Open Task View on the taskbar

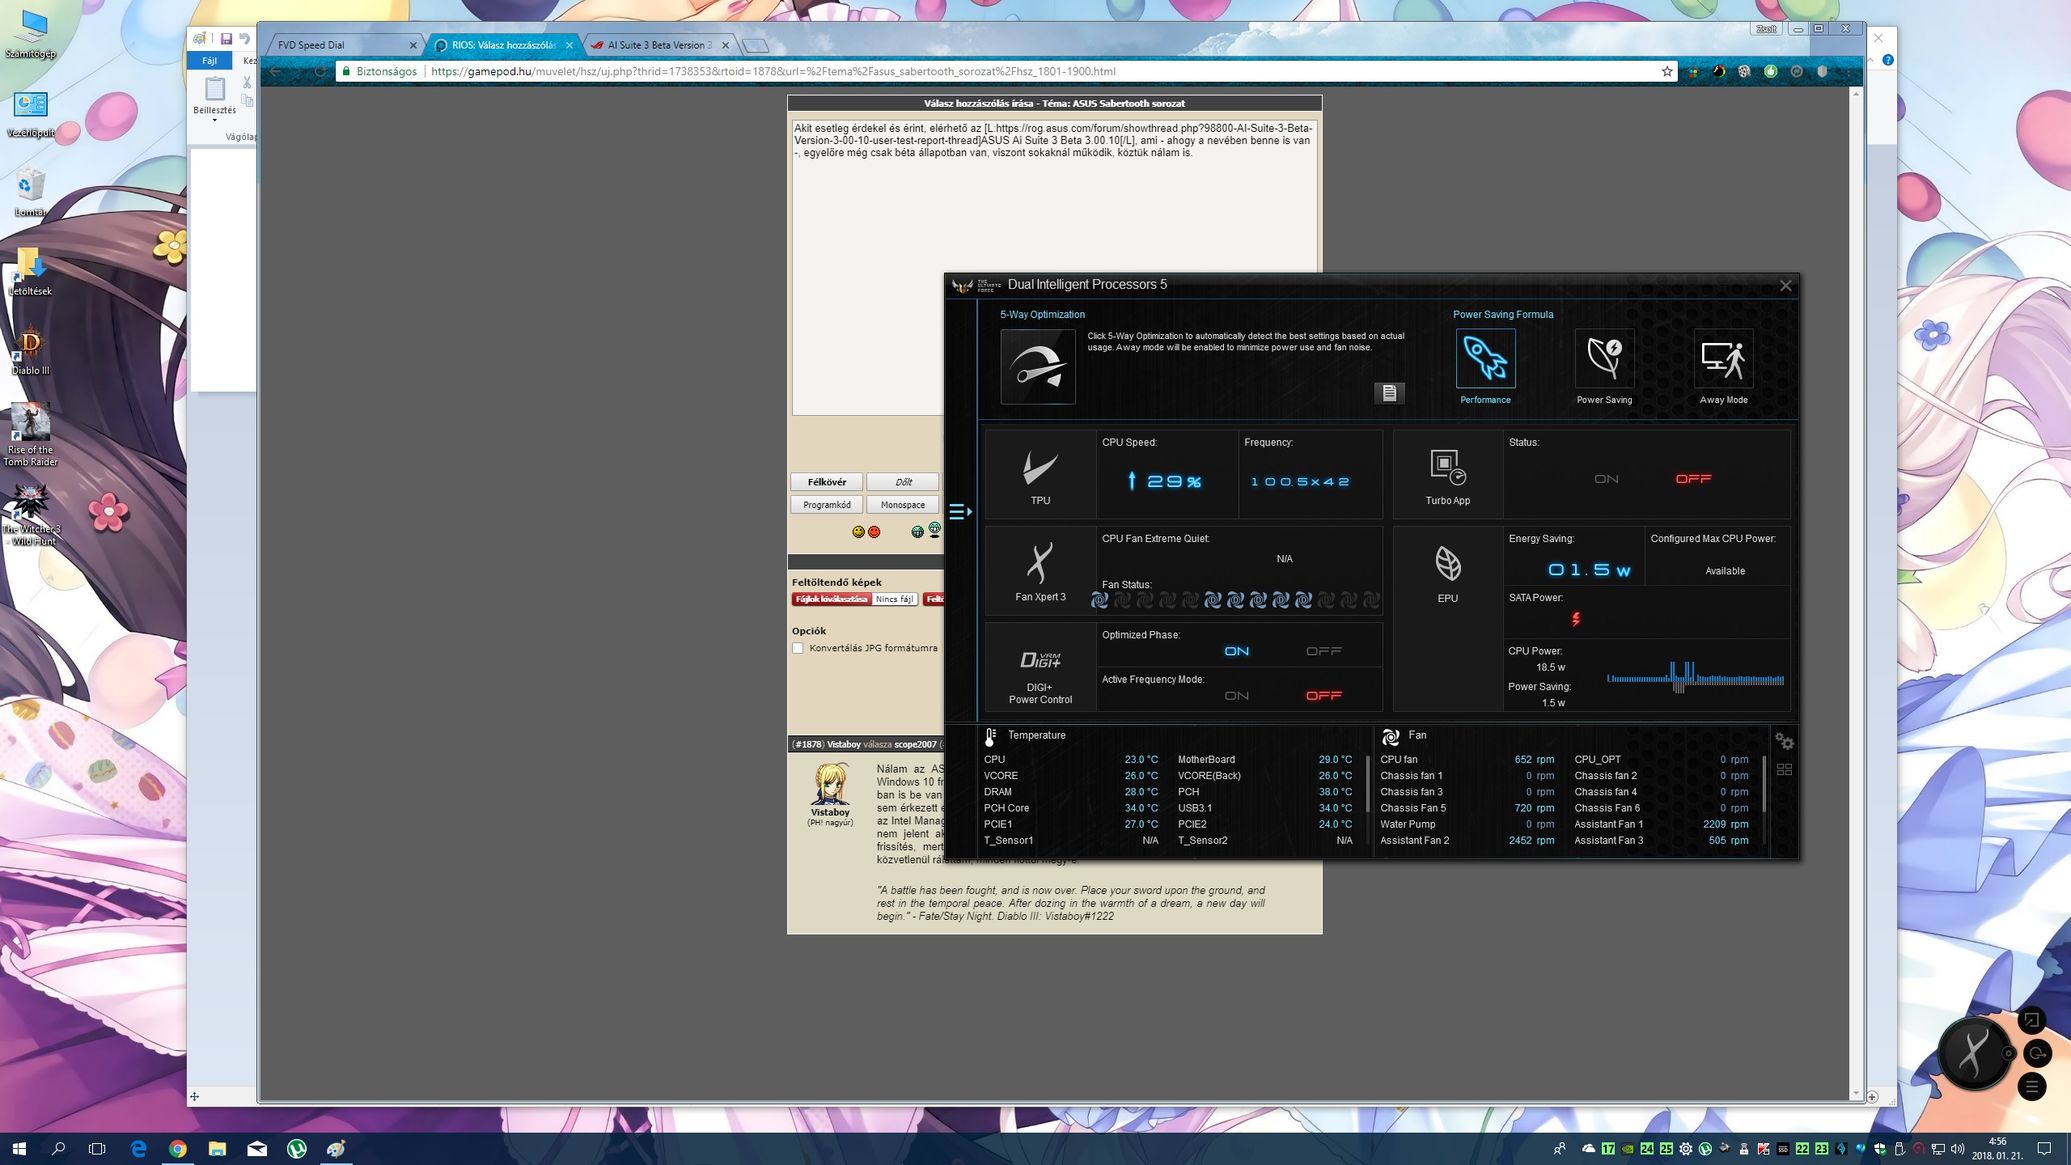[x=97, y=1149]
